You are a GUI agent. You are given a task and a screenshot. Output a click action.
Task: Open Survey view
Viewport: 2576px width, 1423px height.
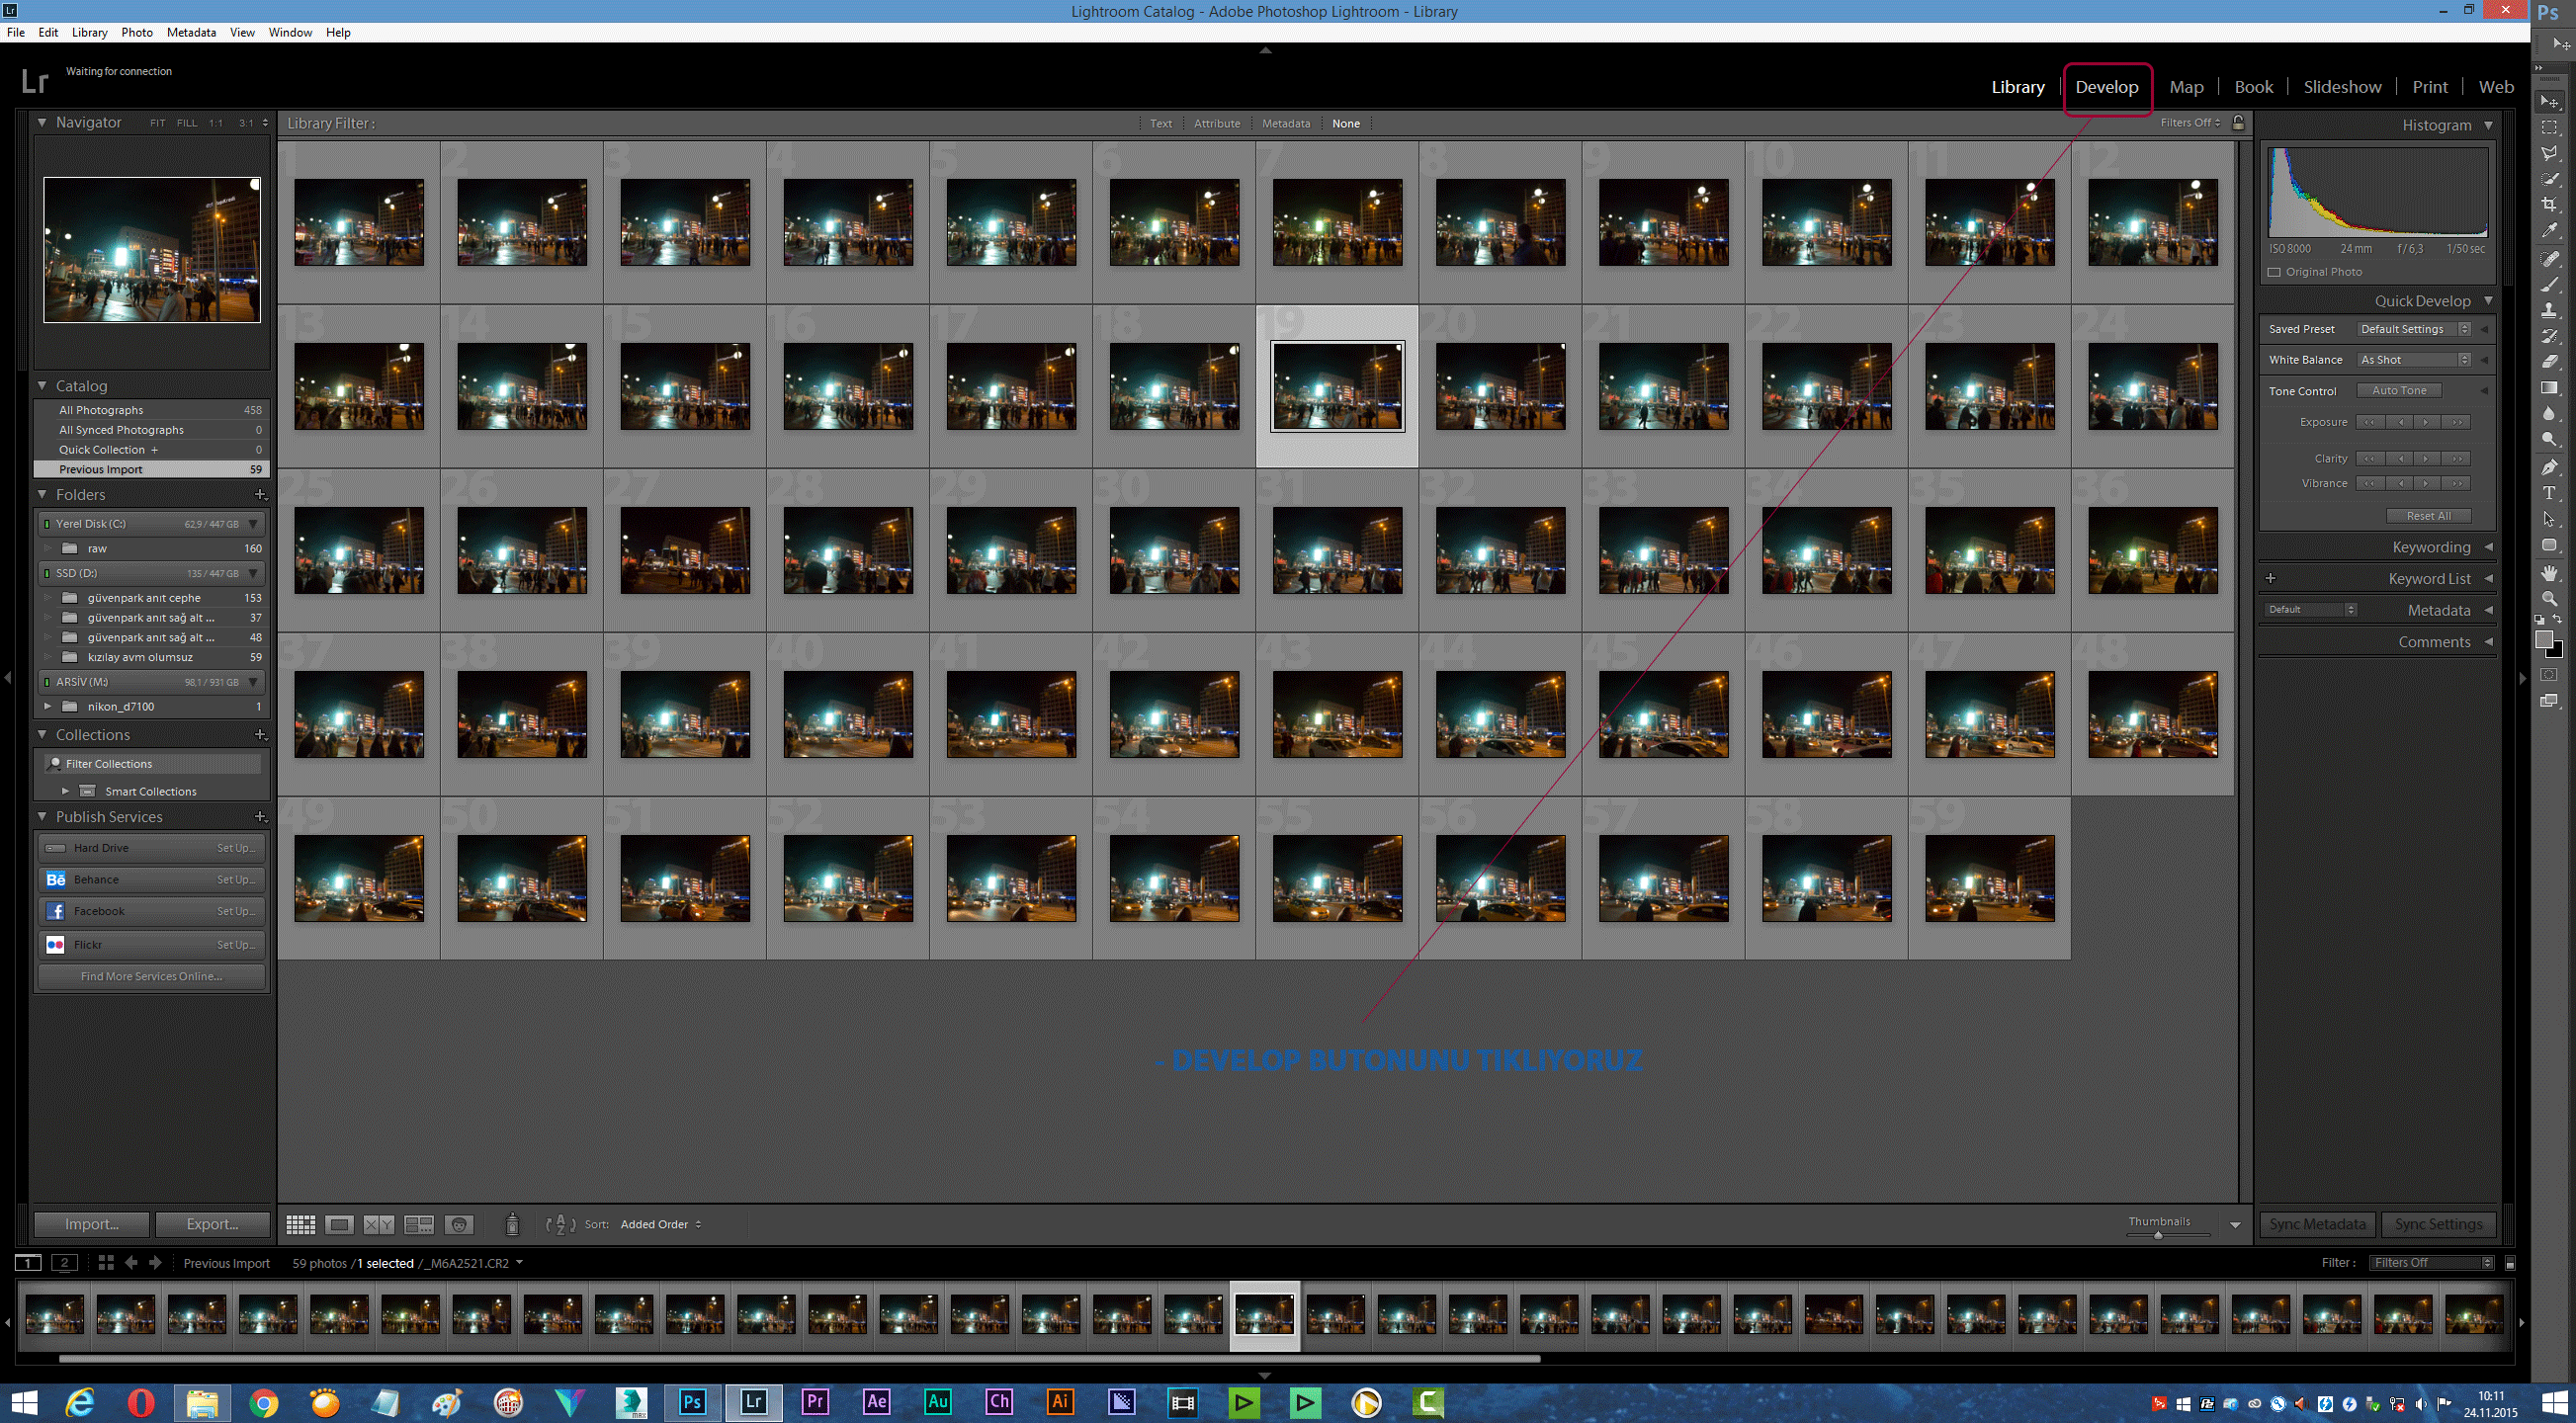pyautogui.click(x=419, y=1224)
